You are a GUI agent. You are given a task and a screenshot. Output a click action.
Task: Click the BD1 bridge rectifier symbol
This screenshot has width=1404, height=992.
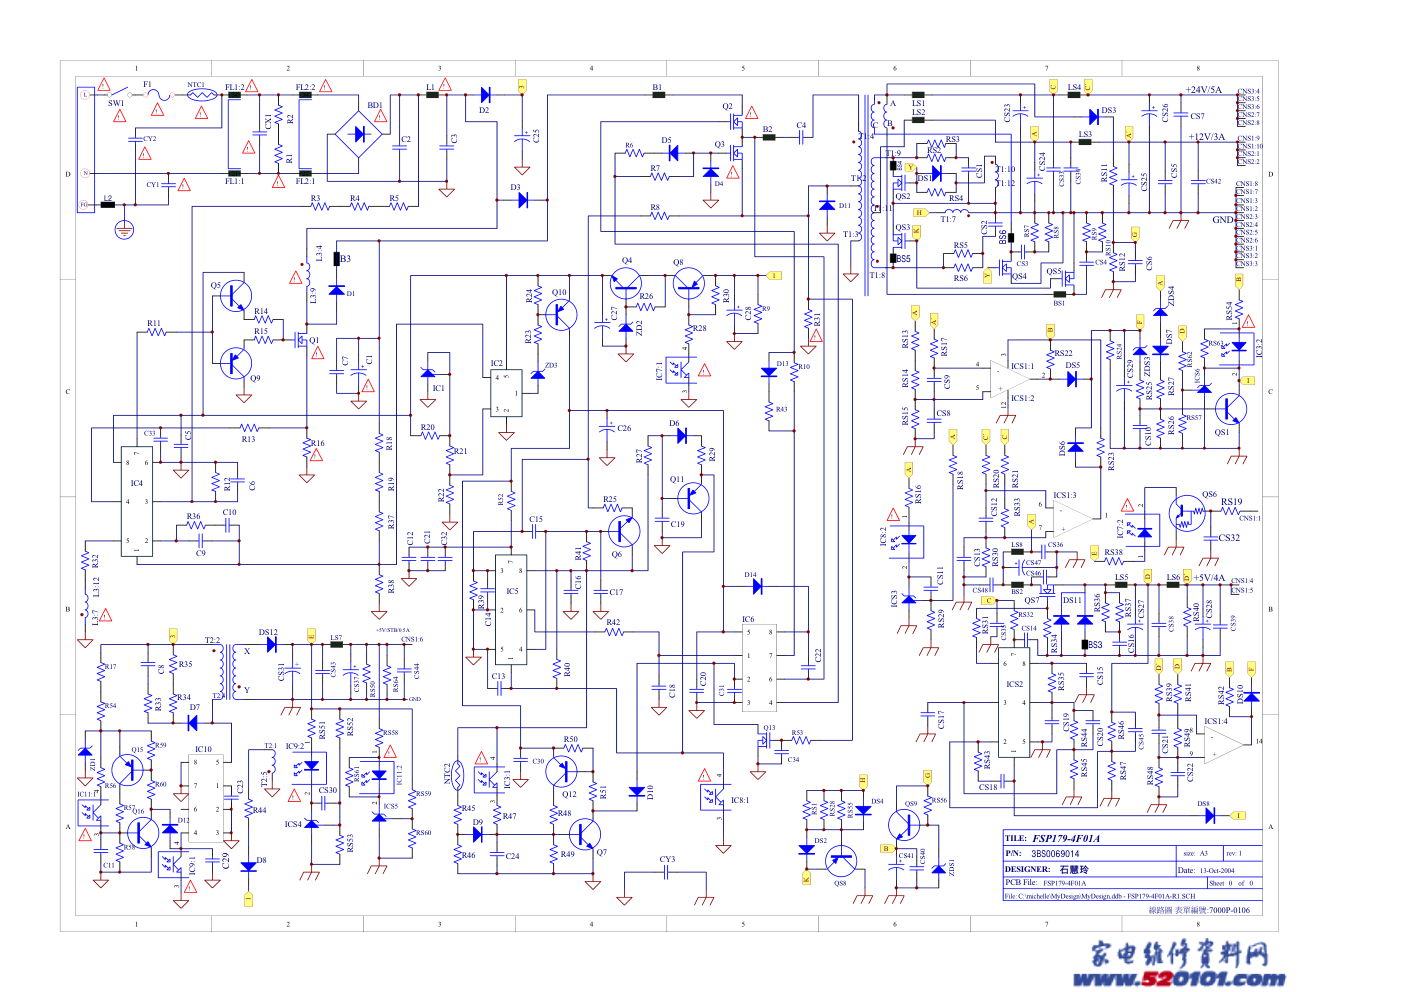coord(357,132)
